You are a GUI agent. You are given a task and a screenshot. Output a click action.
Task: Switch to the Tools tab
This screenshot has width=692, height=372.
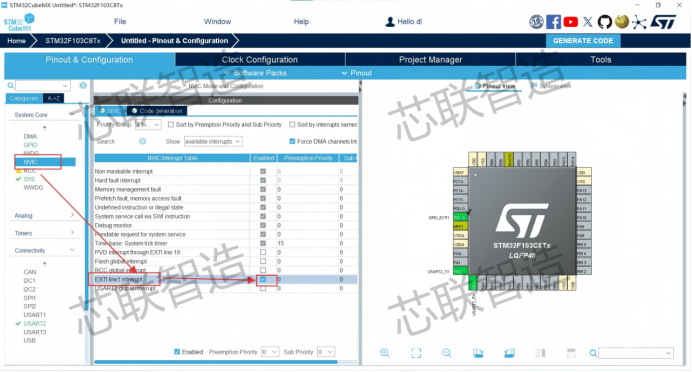[601, 60]
